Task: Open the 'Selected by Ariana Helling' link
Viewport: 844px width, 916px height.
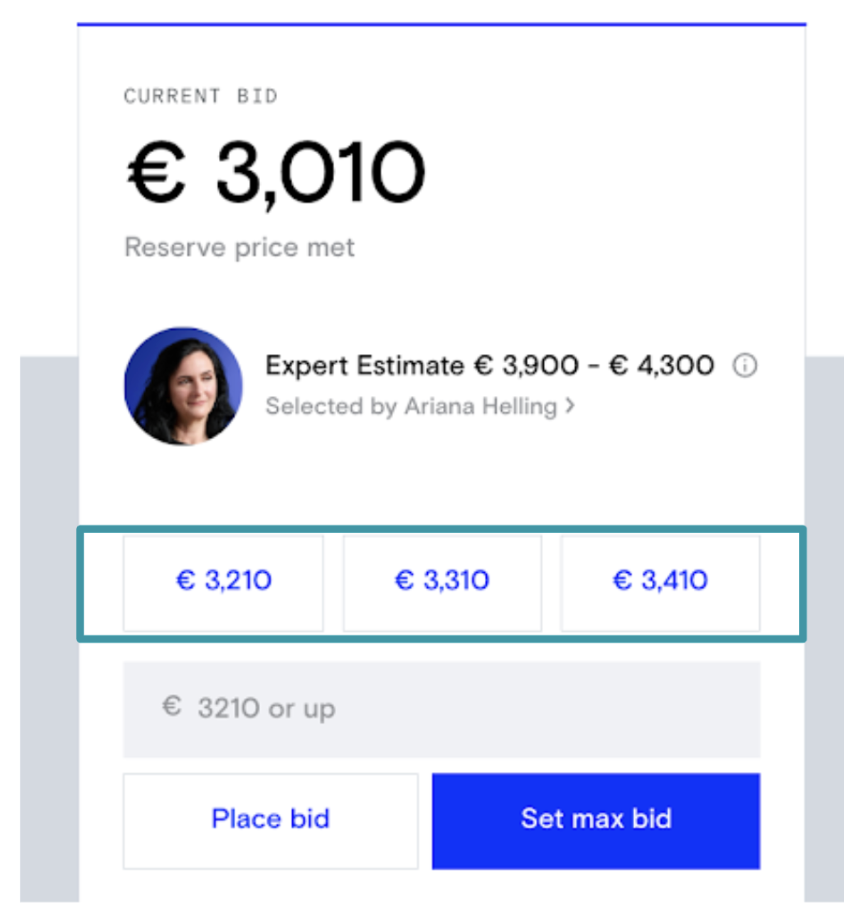Action: click(x=410, y=407)
